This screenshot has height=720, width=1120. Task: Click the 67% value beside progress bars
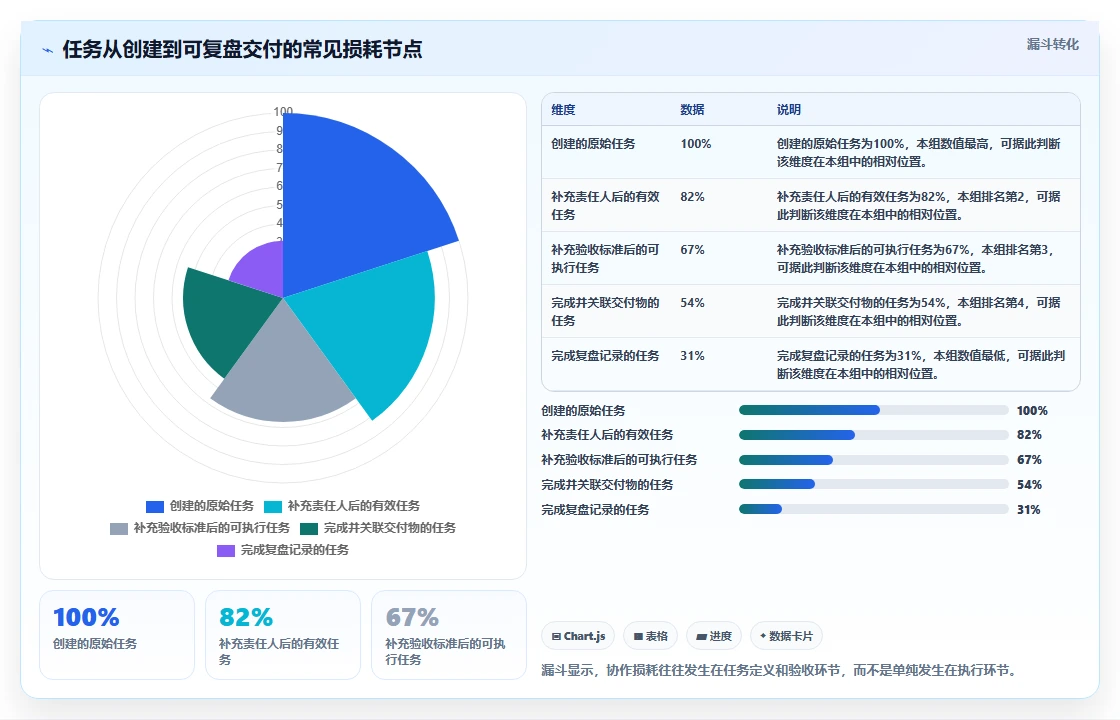pos(1029,459)
